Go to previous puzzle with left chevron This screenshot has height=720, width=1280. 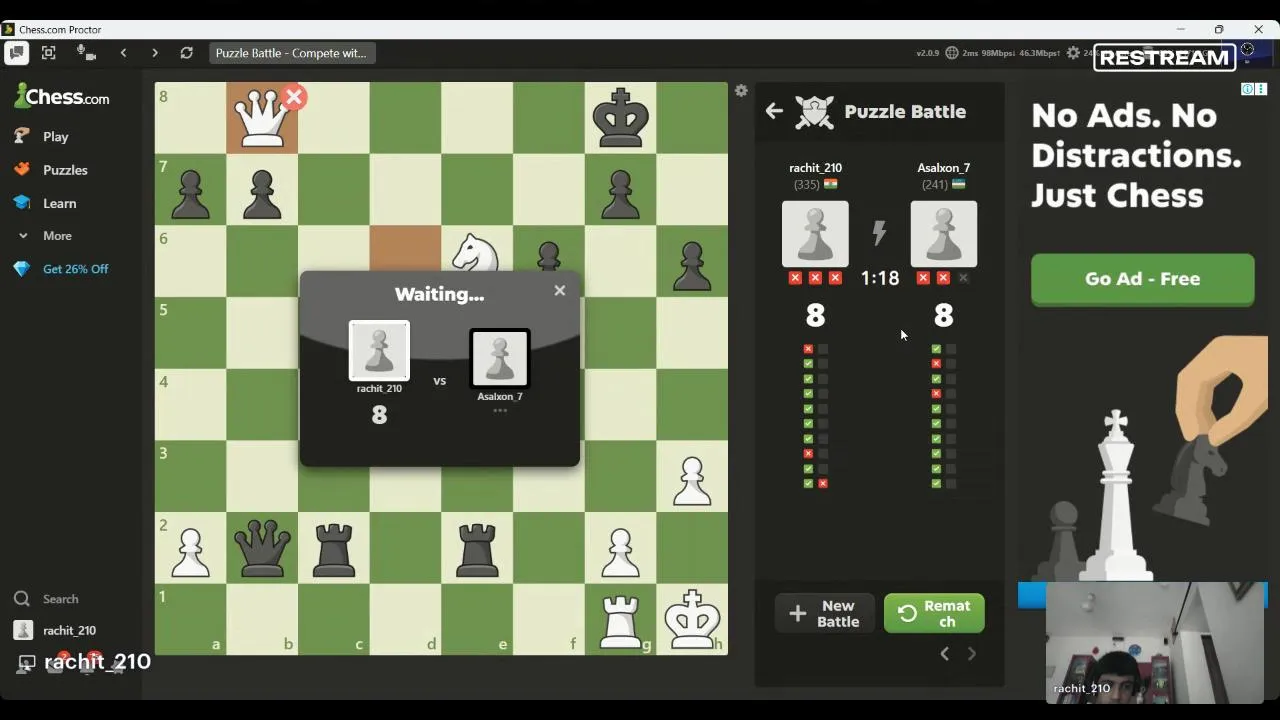944,654
